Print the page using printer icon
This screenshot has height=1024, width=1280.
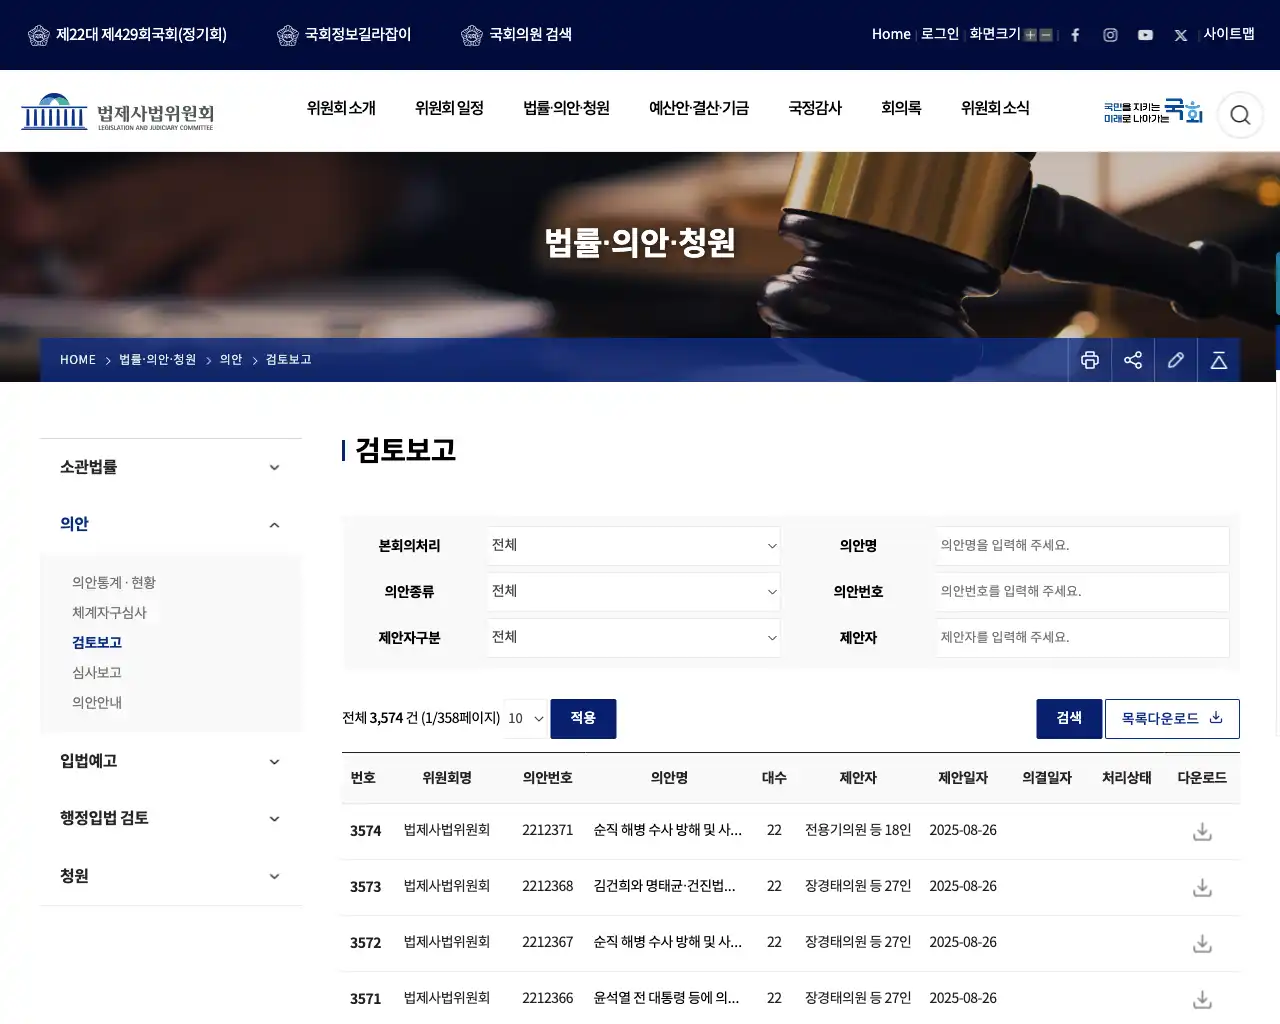coord(1090,360)
